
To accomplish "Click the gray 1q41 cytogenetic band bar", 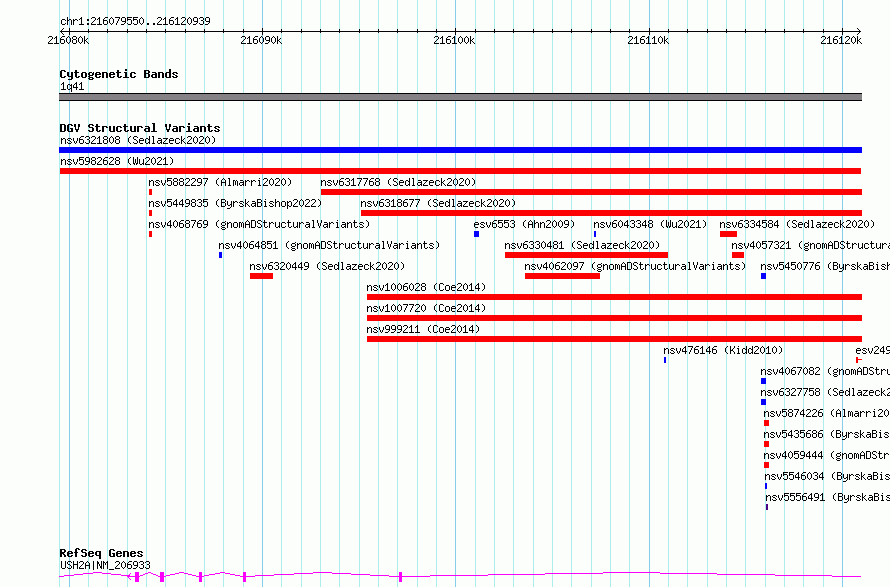I will [x=460, y=97].
